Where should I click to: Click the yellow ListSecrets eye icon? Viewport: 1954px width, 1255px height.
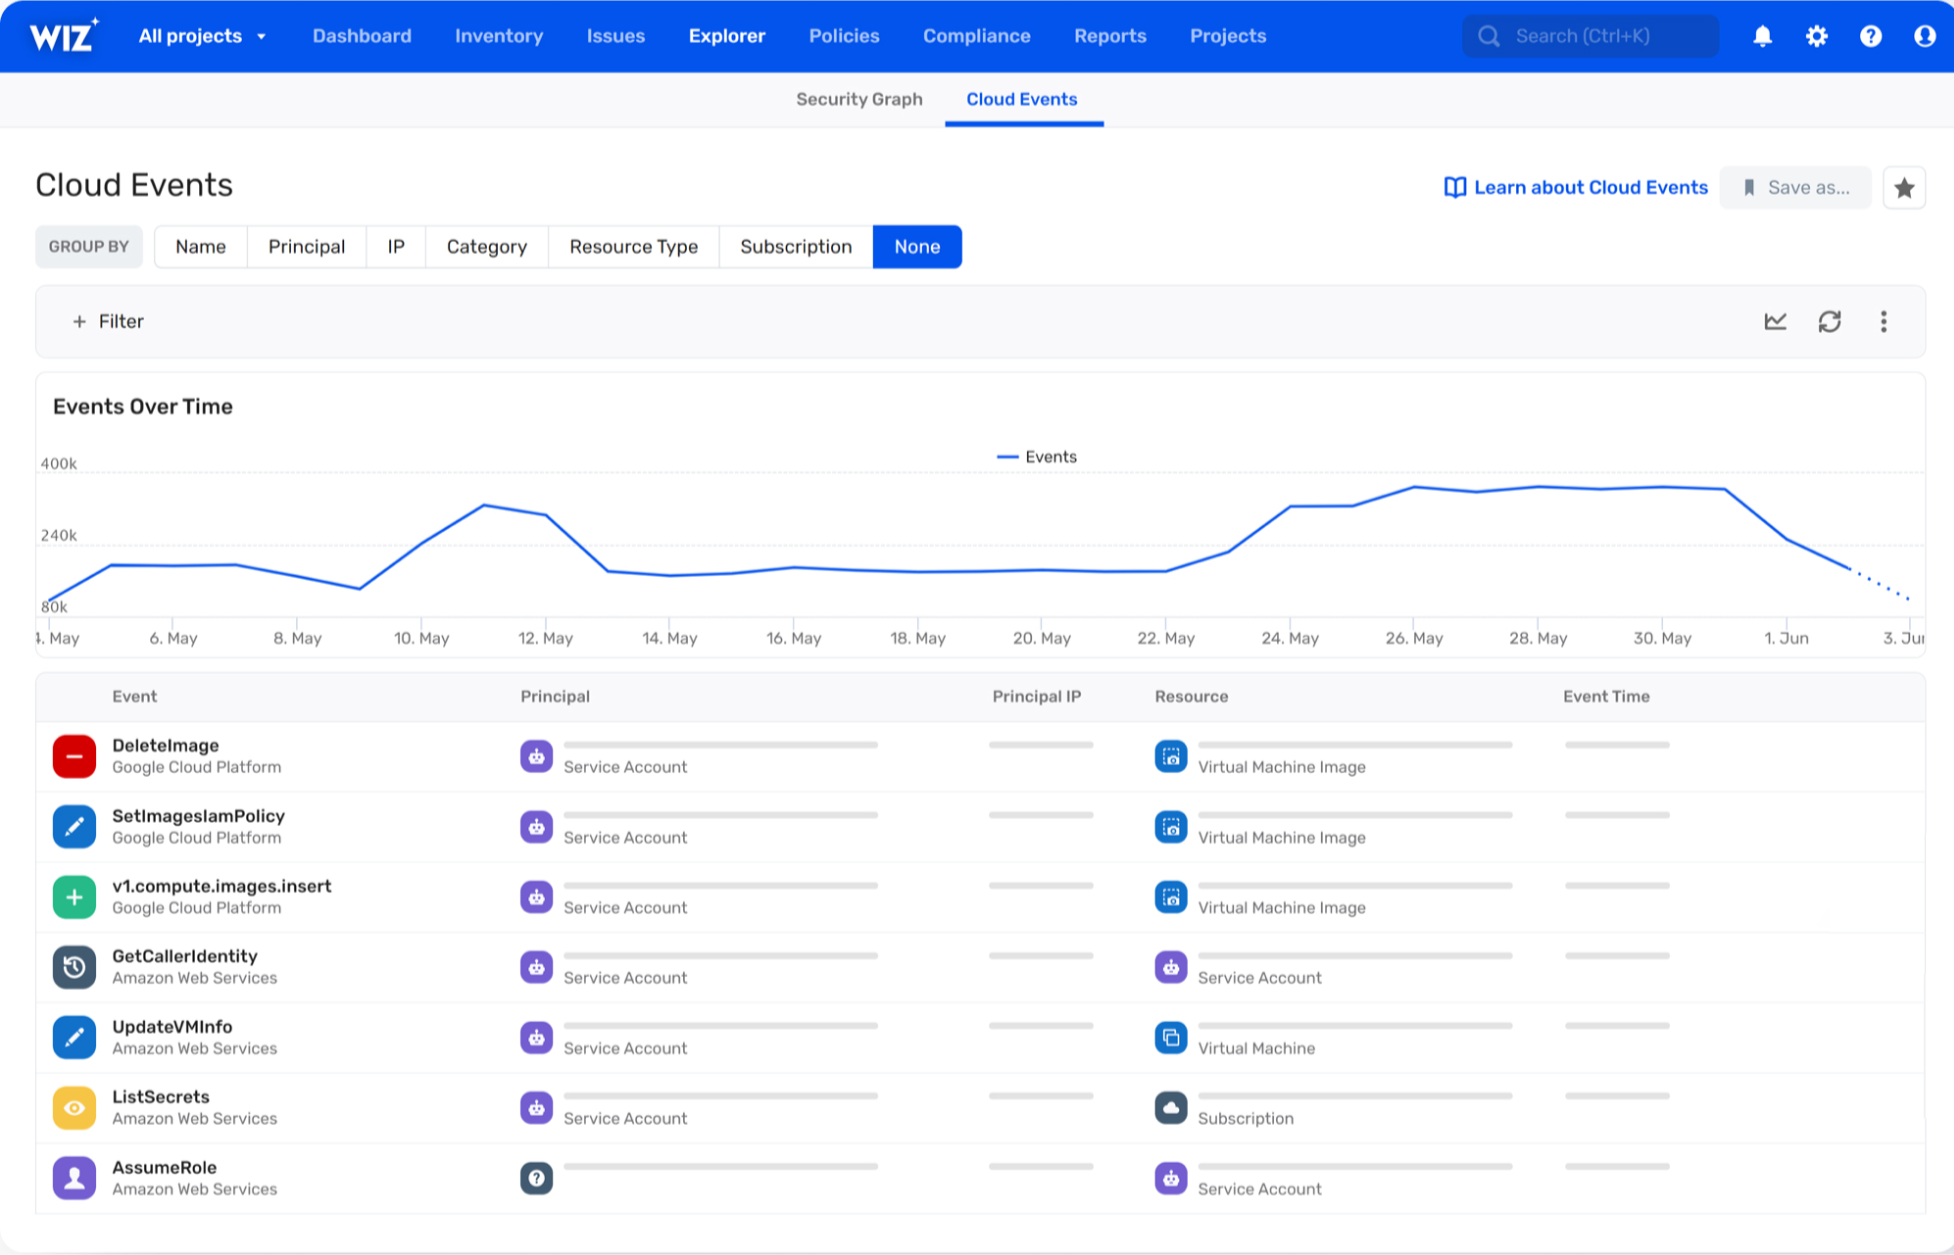click(x=74, y=1107)
